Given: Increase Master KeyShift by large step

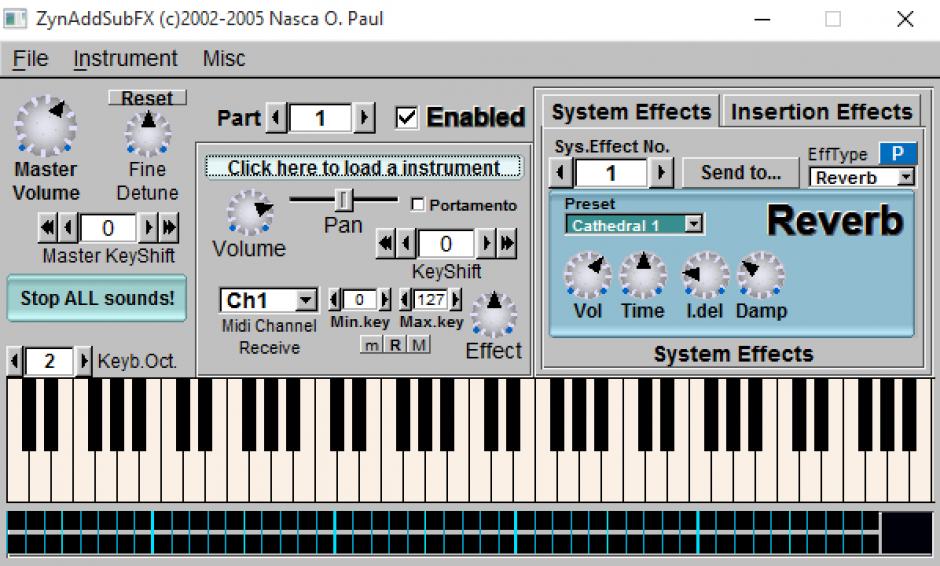Looking at the screenshot, I should pyautogui.click(x=169, y=227).
